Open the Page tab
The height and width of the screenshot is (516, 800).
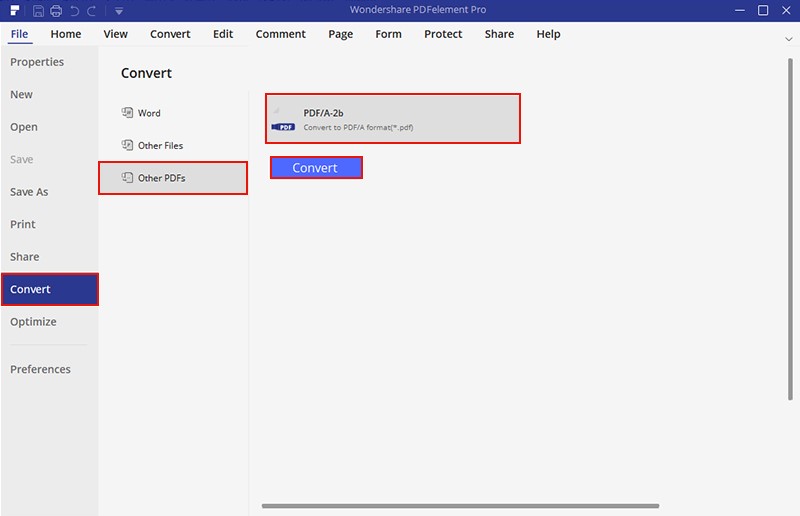(340, 34)
